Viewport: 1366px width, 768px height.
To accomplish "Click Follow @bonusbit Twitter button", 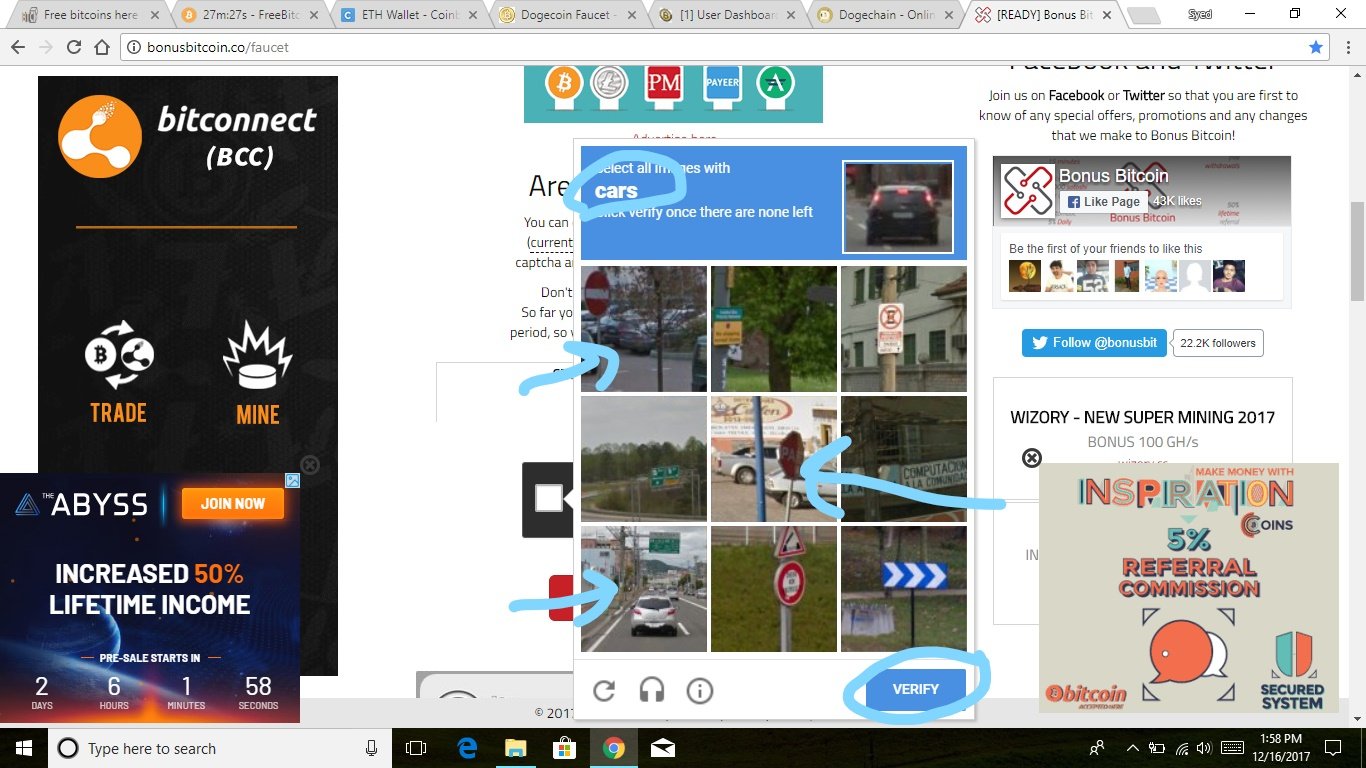I will (x=1094, y=342).
